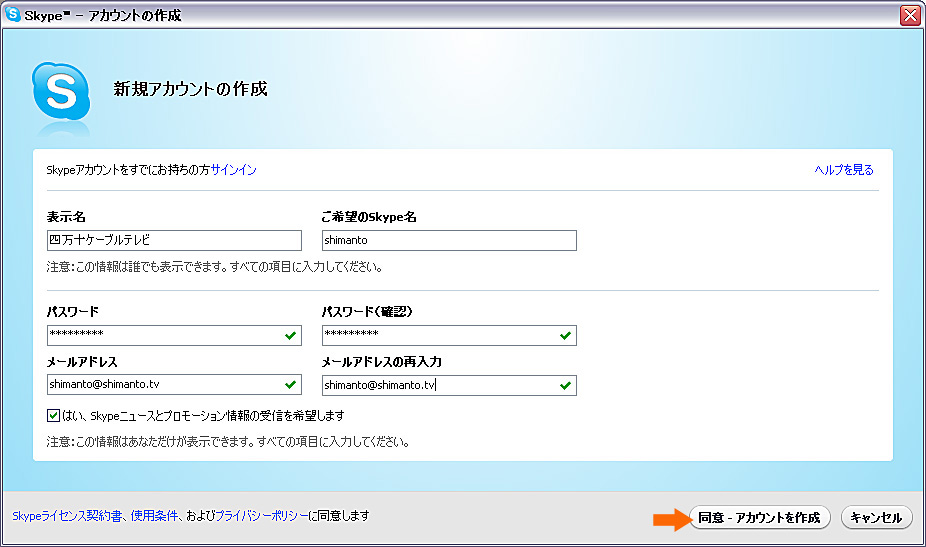Click the note about あなただけが表示できます

click(228, 442)
